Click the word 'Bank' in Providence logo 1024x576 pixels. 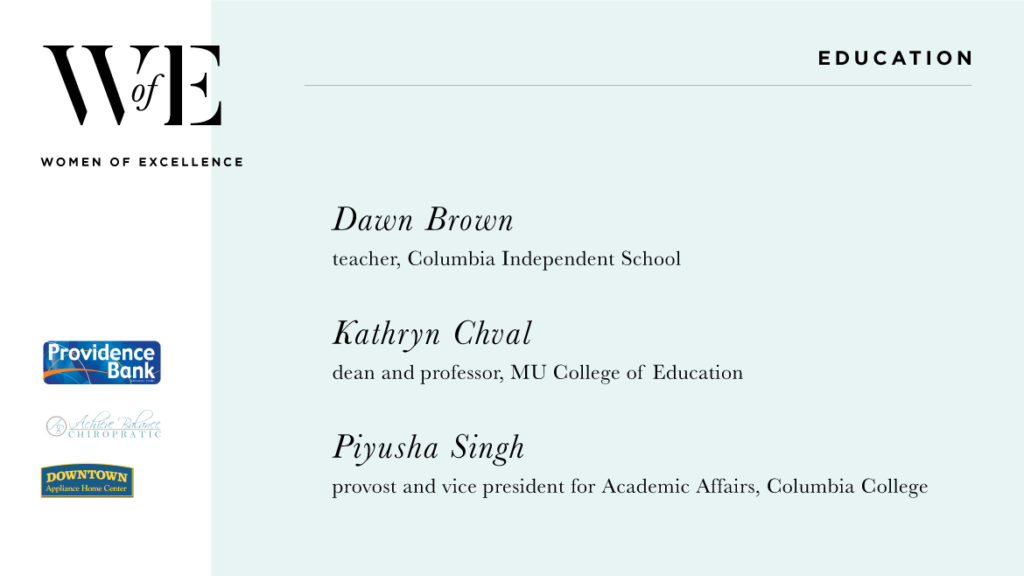coord(132,371)
